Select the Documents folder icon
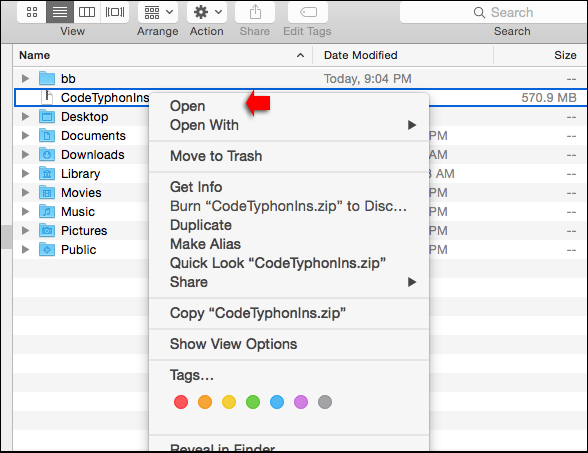This screenshot has width=588, height=453. pos(47,135)
